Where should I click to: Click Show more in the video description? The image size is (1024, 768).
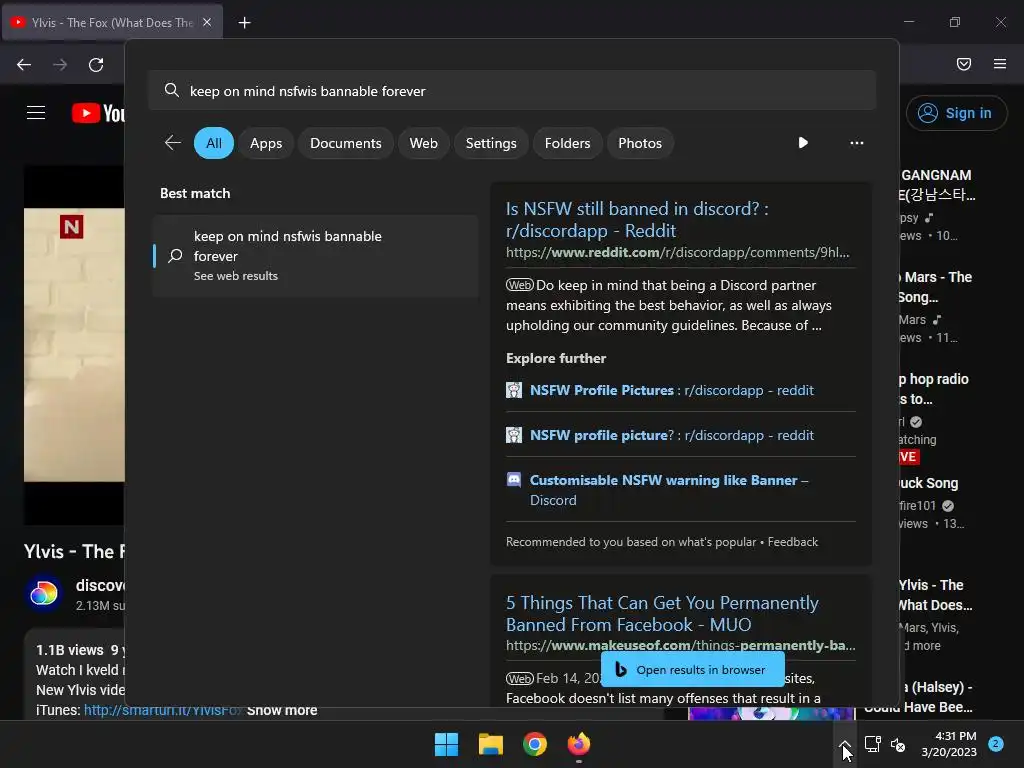282,710
